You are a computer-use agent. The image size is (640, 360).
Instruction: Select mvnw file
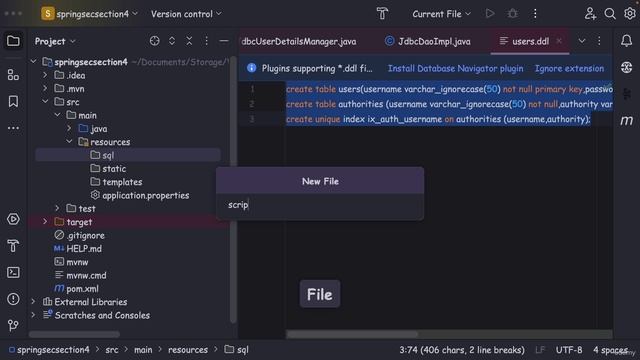[x=71, y=262]
